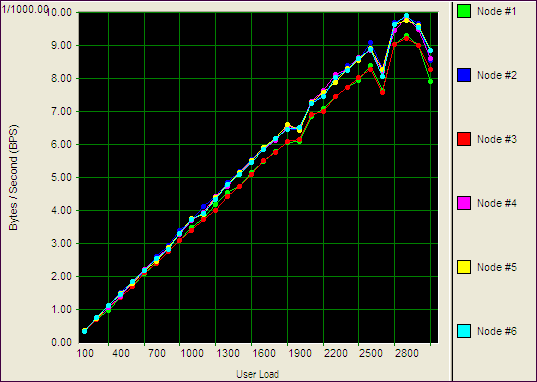Screen dimensions: 537x382
Task: Click the 700 user load tick label
Action: [157, 353]
